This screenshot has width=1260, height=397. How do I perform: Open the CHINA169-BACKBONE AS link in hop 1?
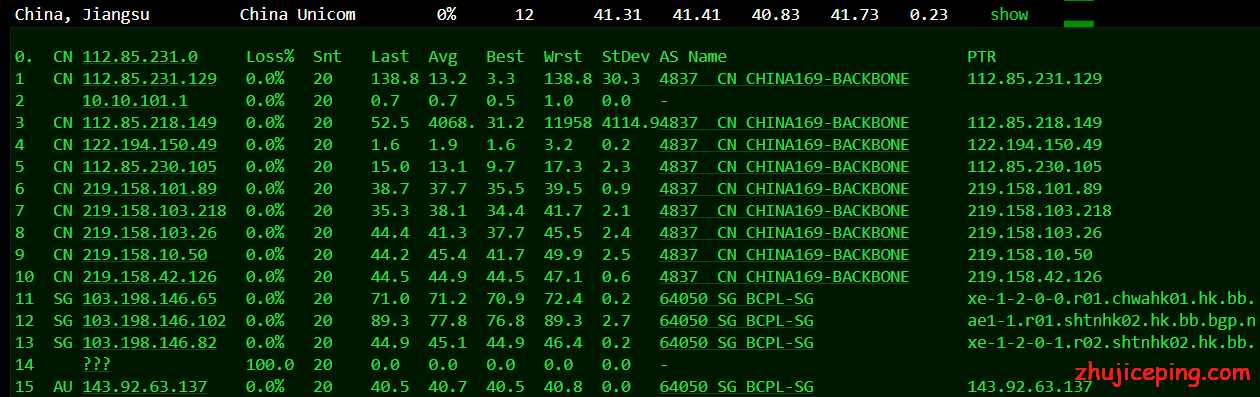(784, 79)
